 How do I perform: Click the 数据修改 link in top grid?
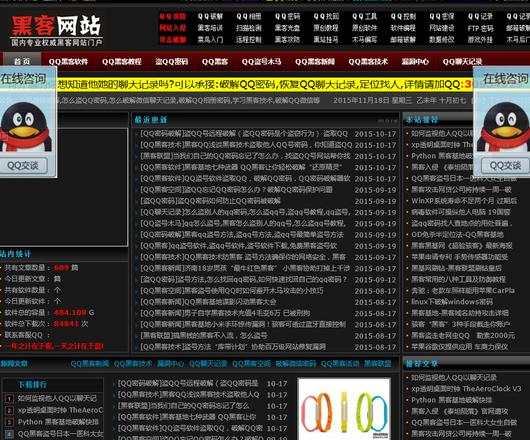pyautogui.click(x=441, y=40)
